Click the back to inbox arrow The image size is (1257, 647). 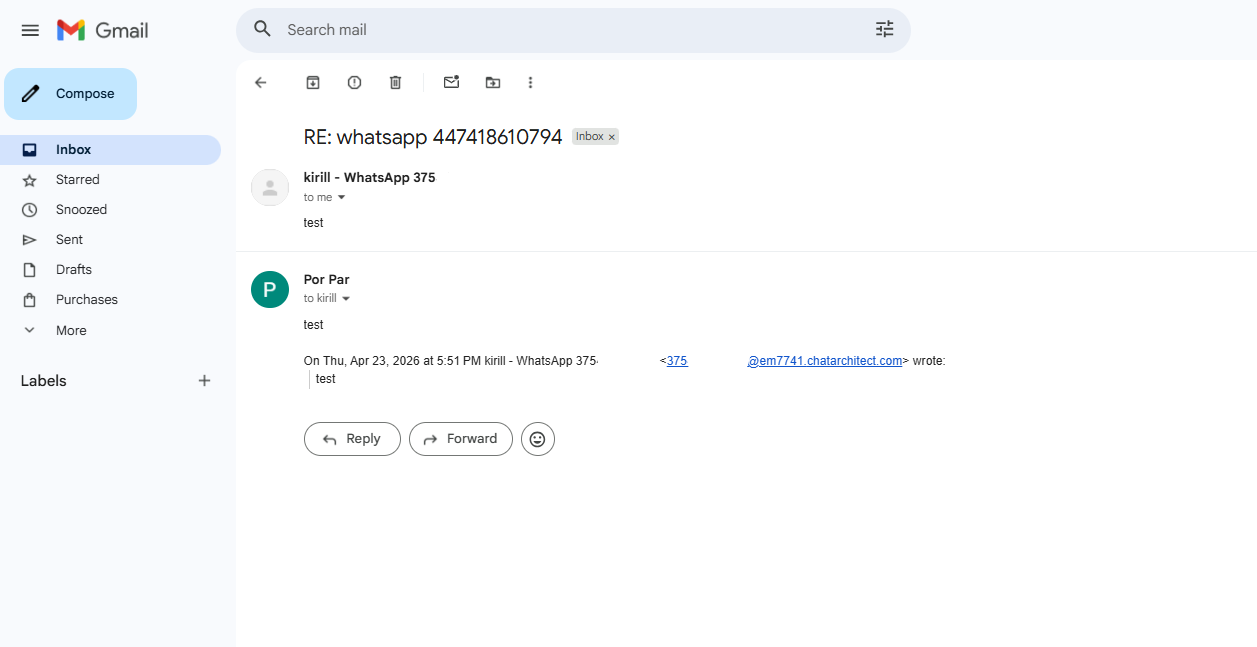261,83
